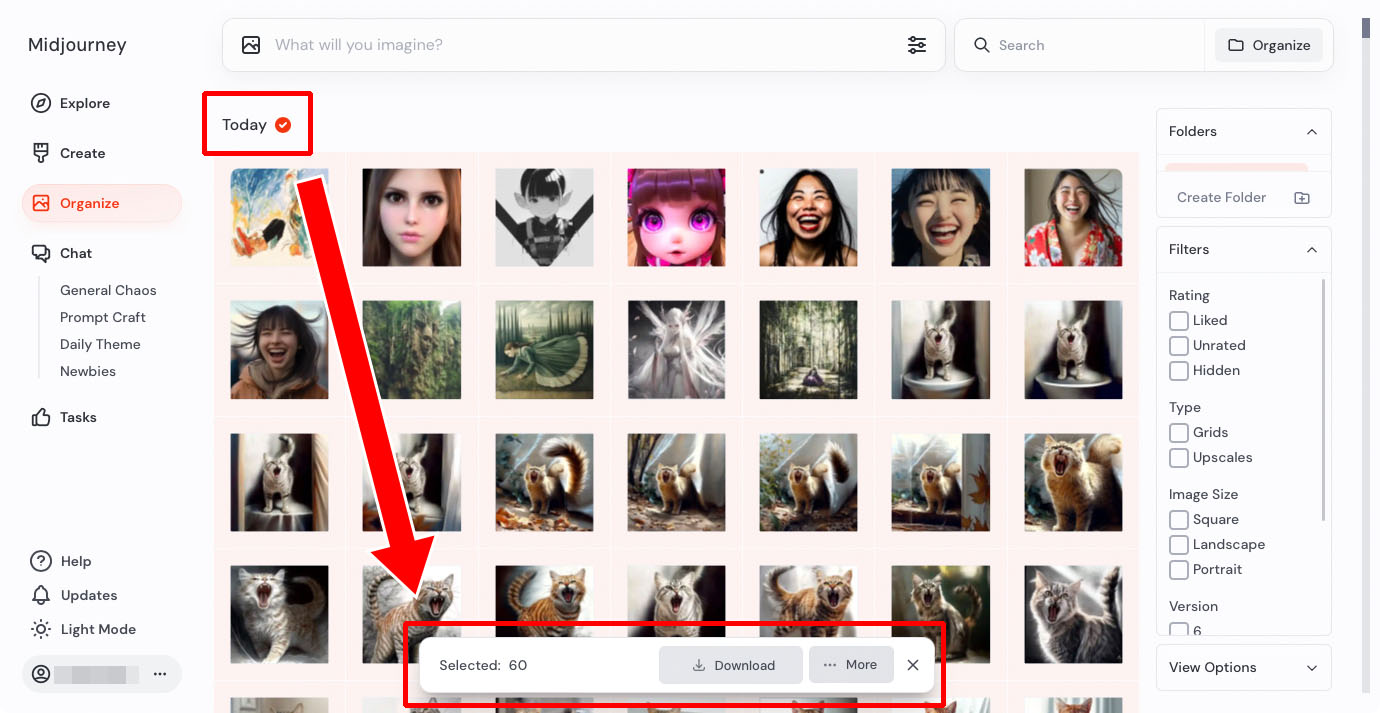
Task: Click the 'Selected: 60' count text
Action: [x=483, y=665]
